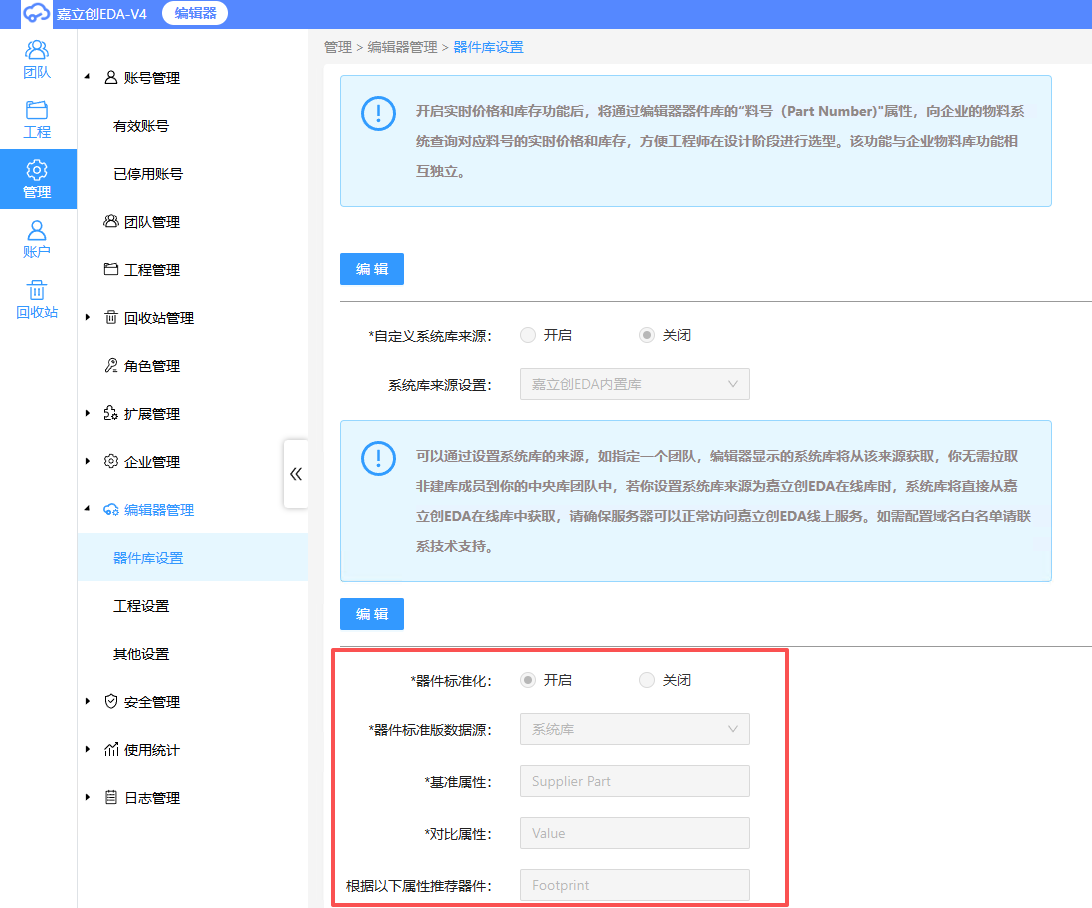Expand the 回收站管理 tree arrow

(x=88, y=317)
